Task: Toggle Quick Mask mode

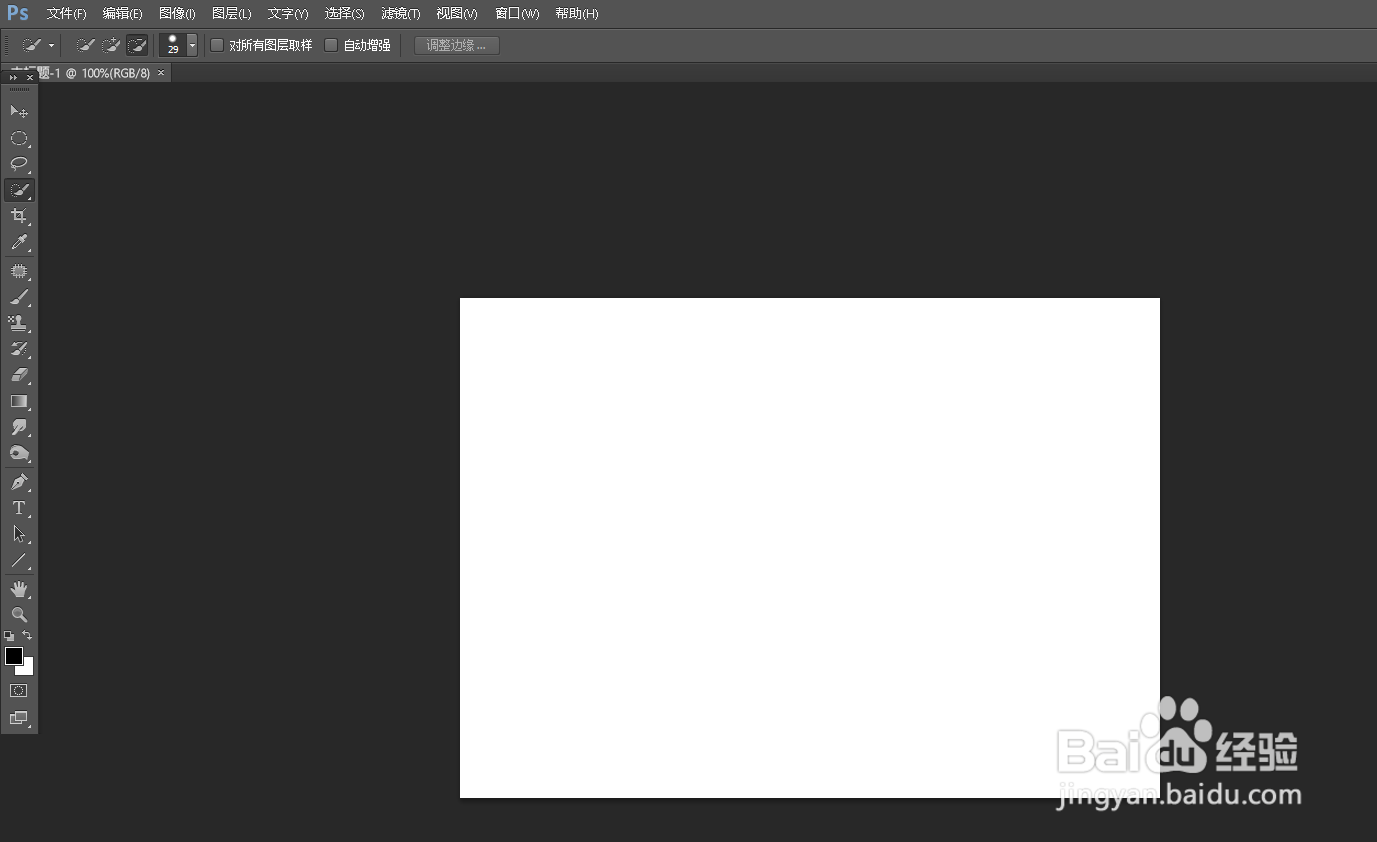Action: pos(18,690)
